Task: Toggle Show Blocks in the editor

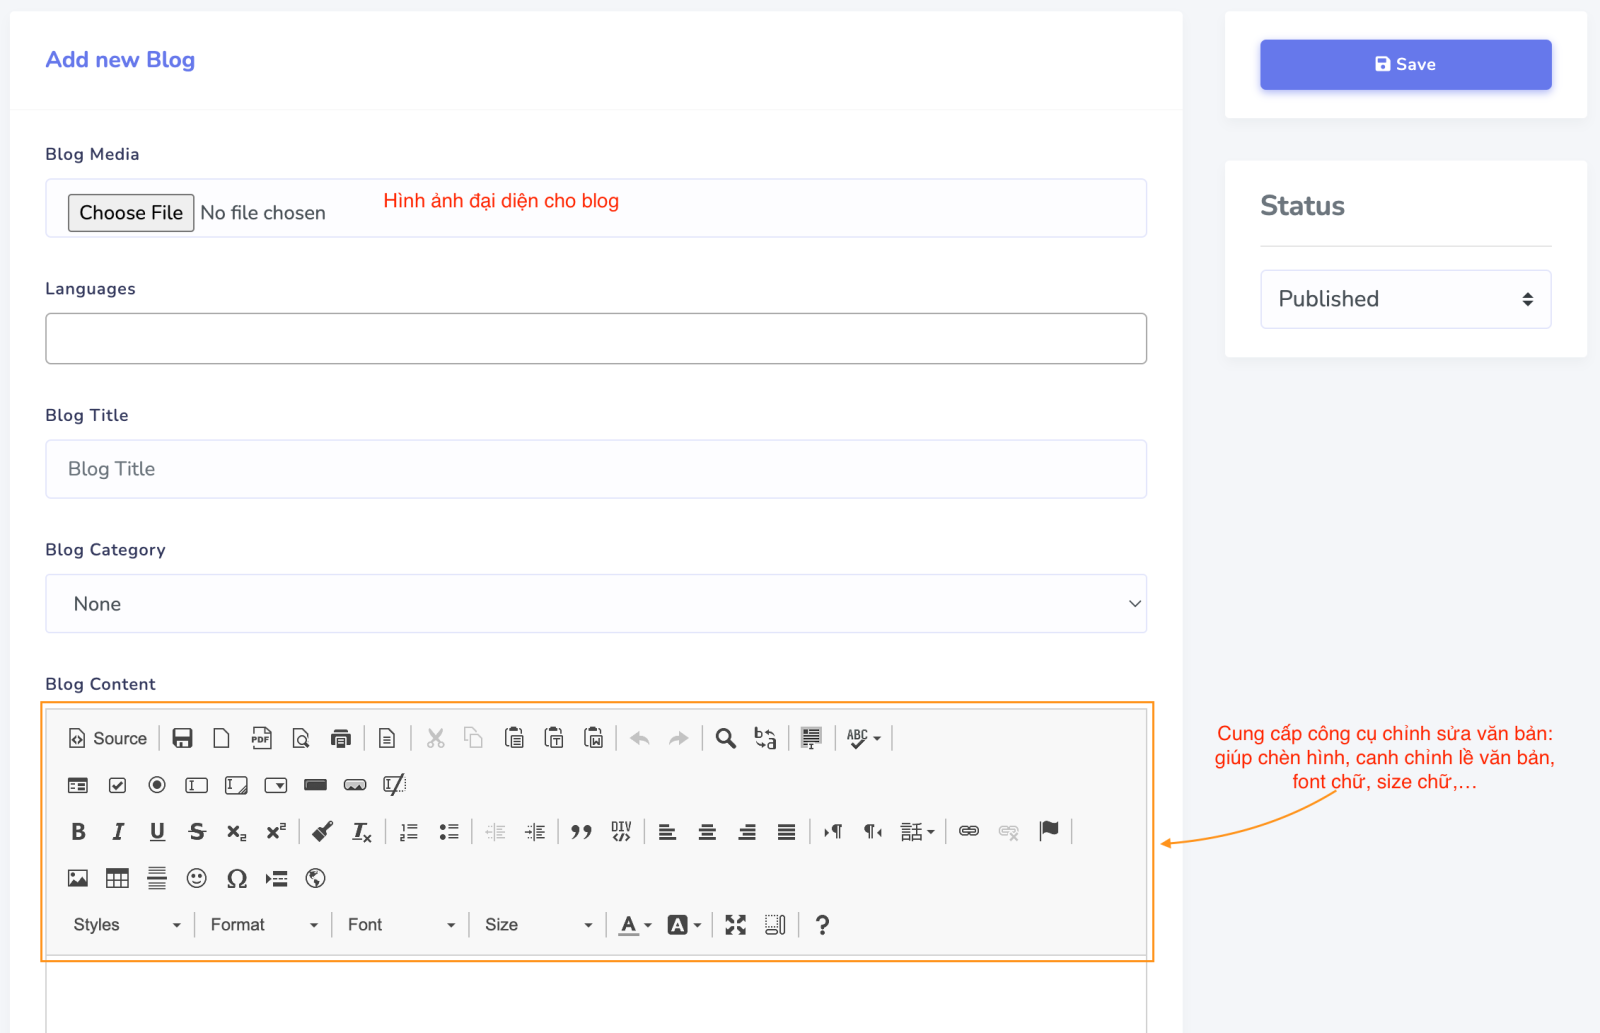Action: [x=775, y=925]
